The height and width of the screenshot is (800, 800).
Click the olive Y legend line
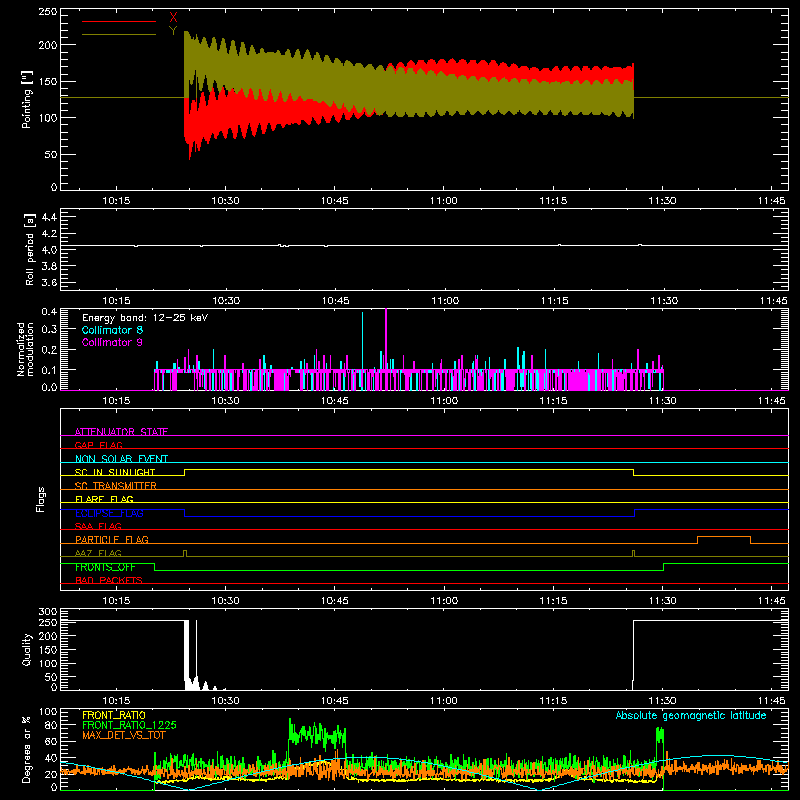point(119,34)
